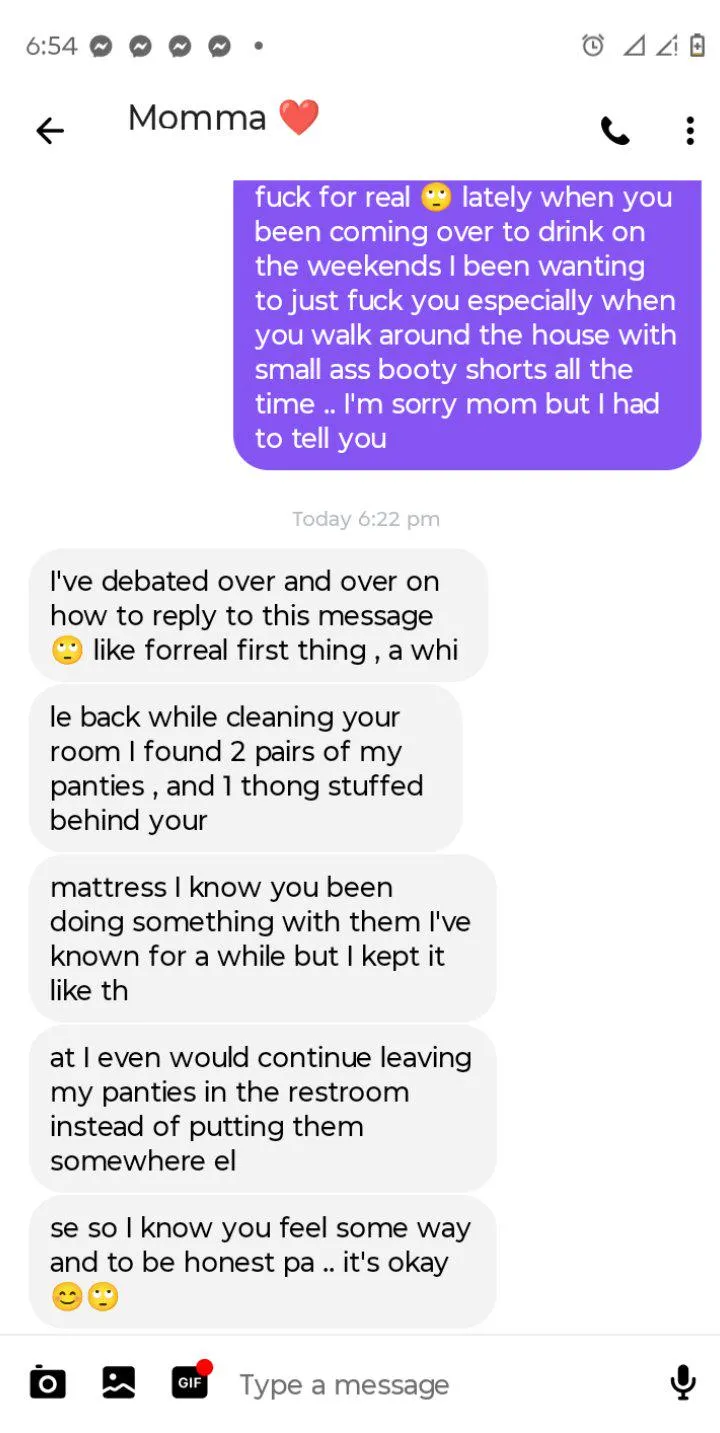Tap the smiling emoji in last message
Screen dimensions: 720x1433
[67, 1297]
